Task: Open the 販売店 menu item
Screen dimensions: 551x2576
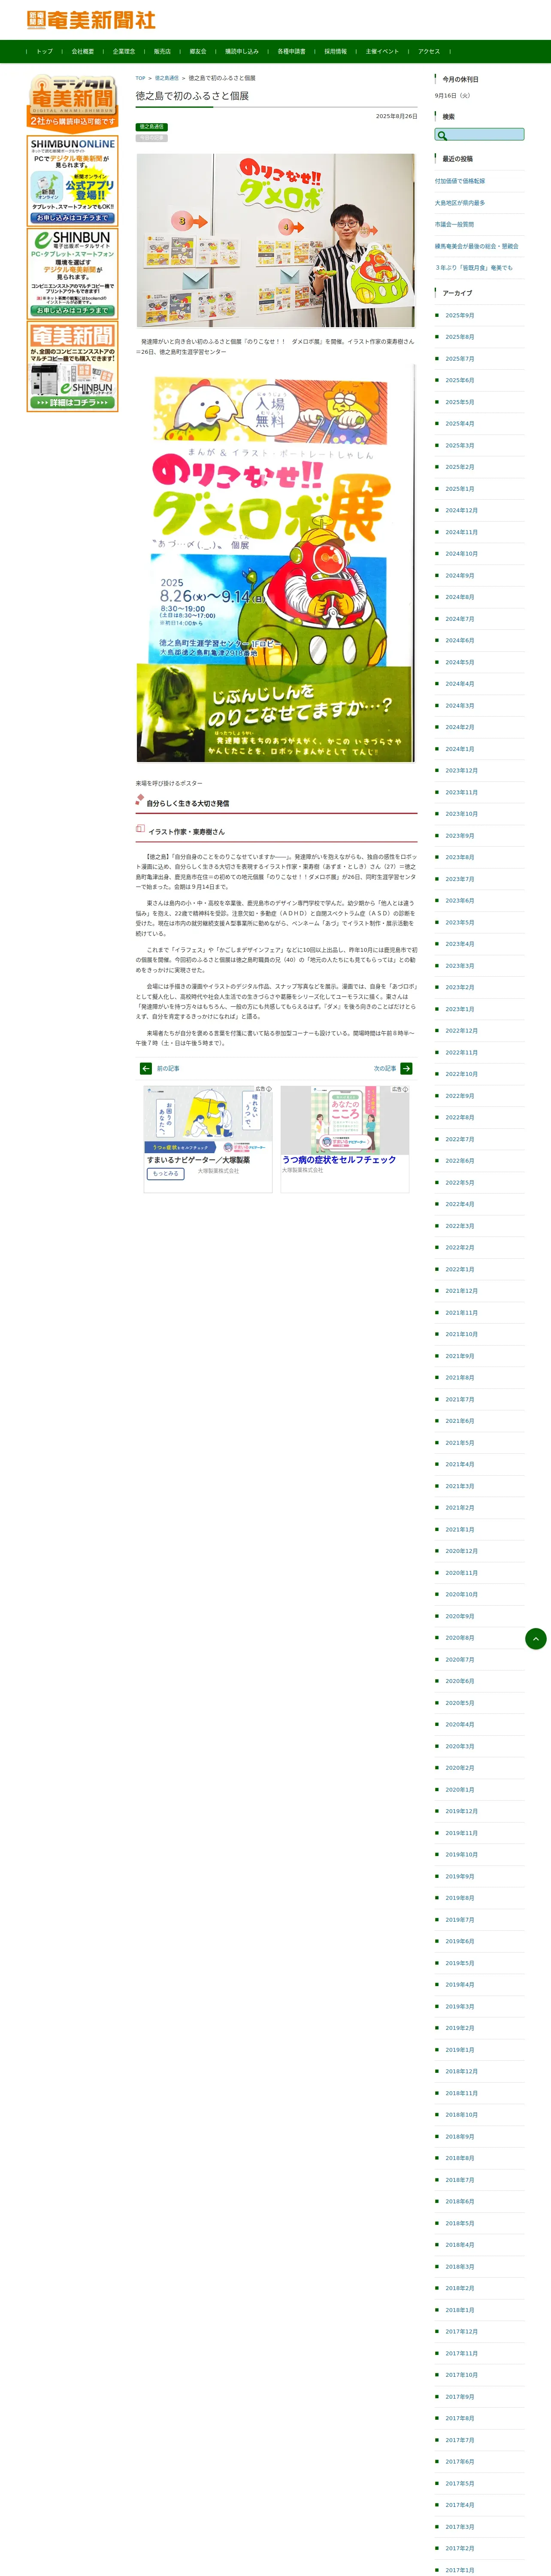Action: (x=162, y=51)
